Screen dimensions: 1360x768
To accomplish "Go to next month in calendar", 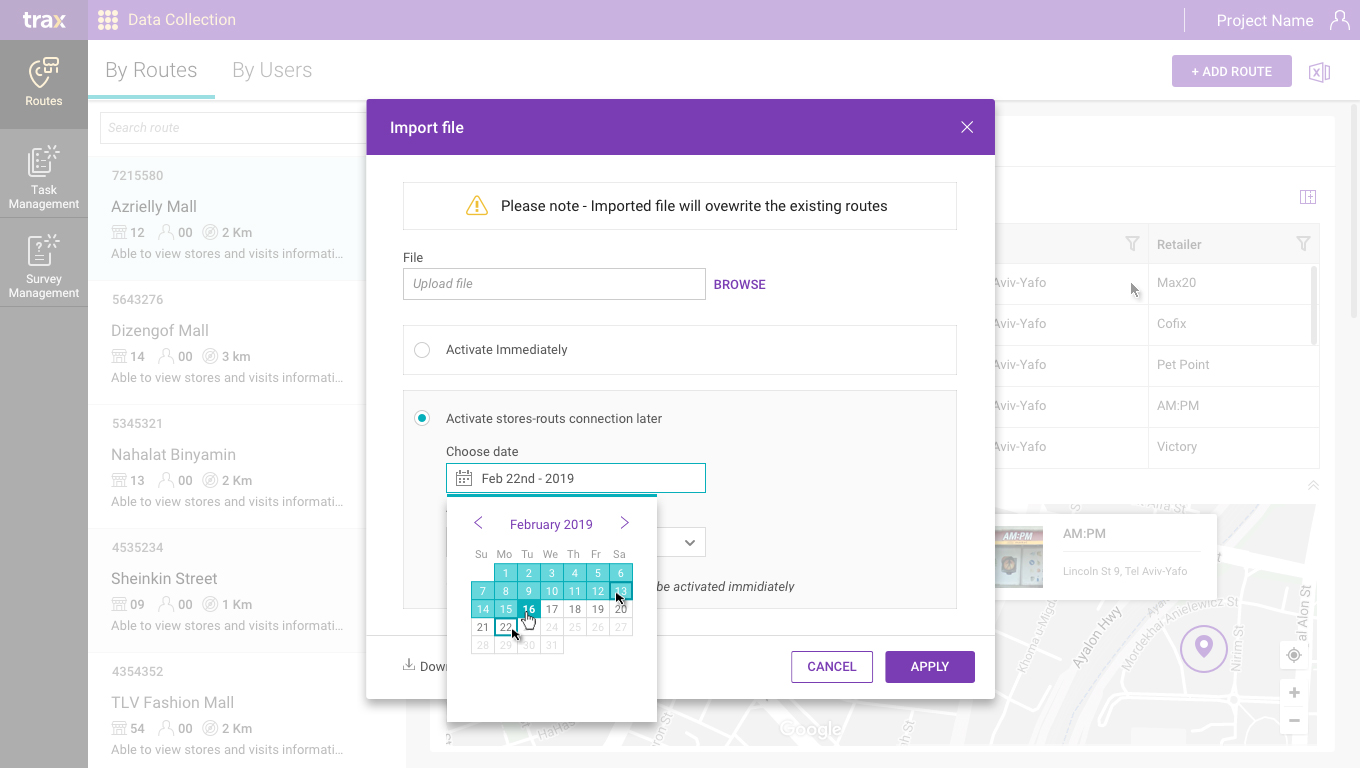I will point(625,523).
